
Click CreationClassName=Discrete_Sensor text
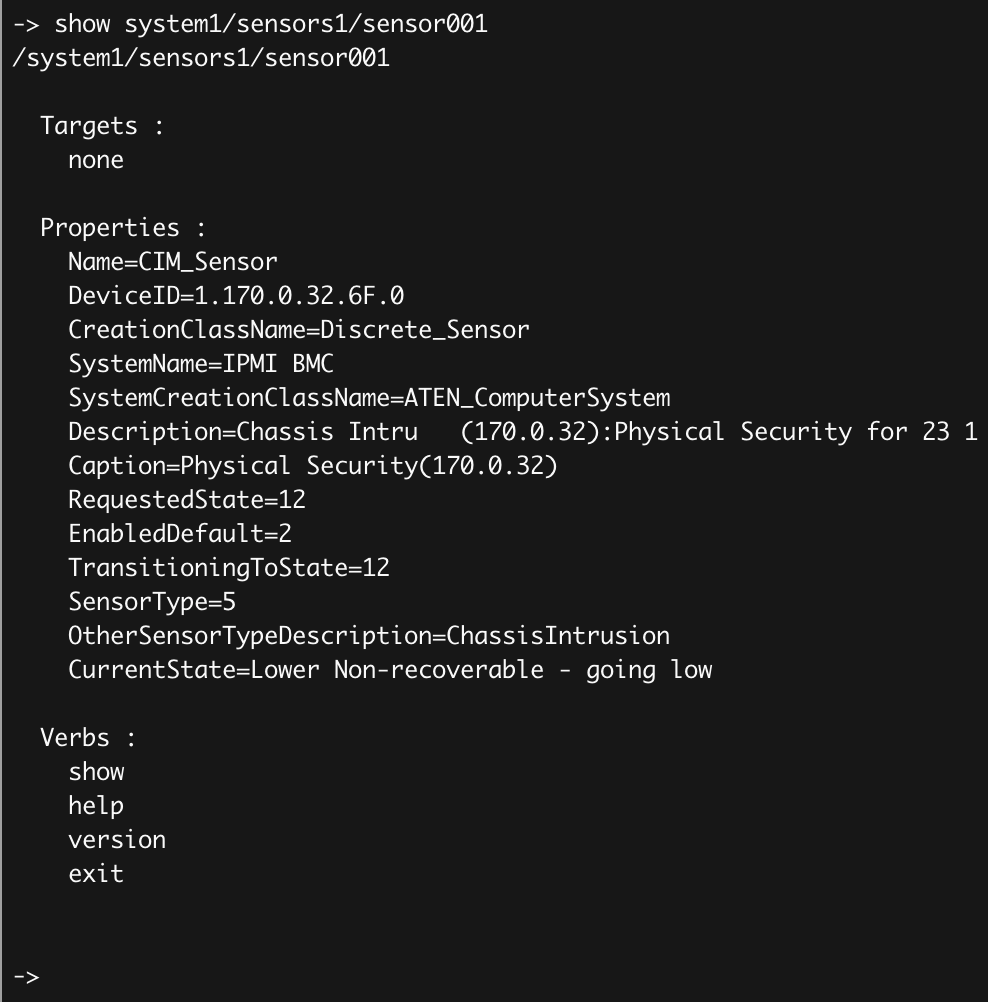[298, 330]
